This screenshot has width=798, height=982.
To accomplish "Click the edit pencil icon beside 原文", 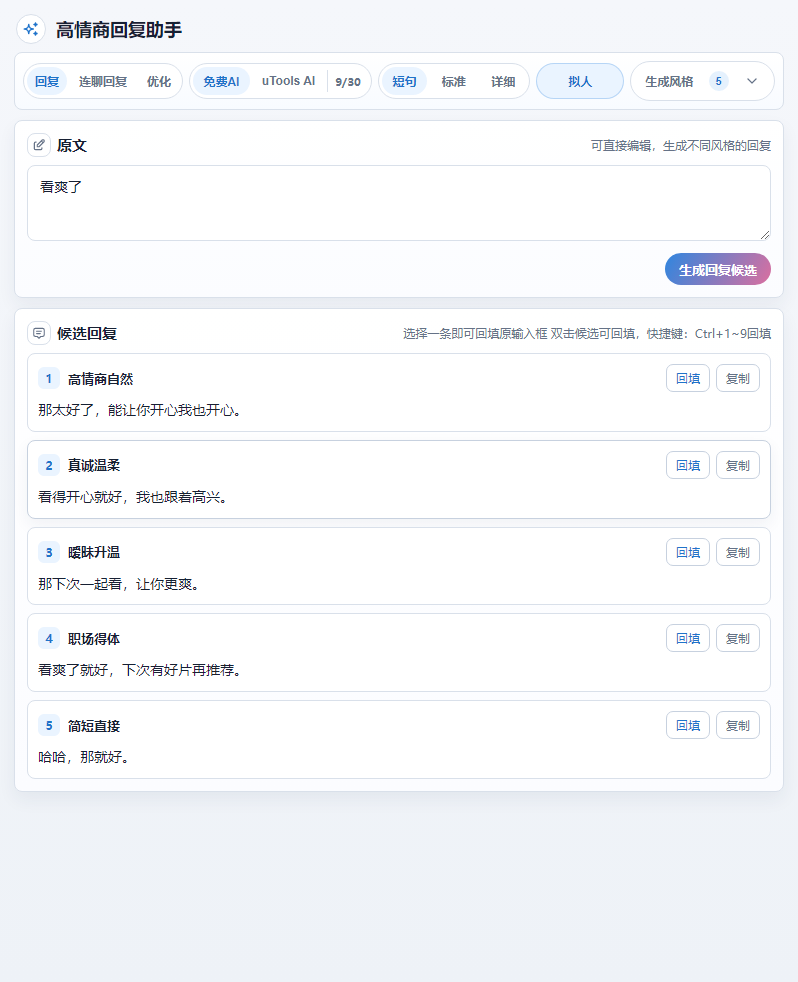I will (x=39, y=145).
